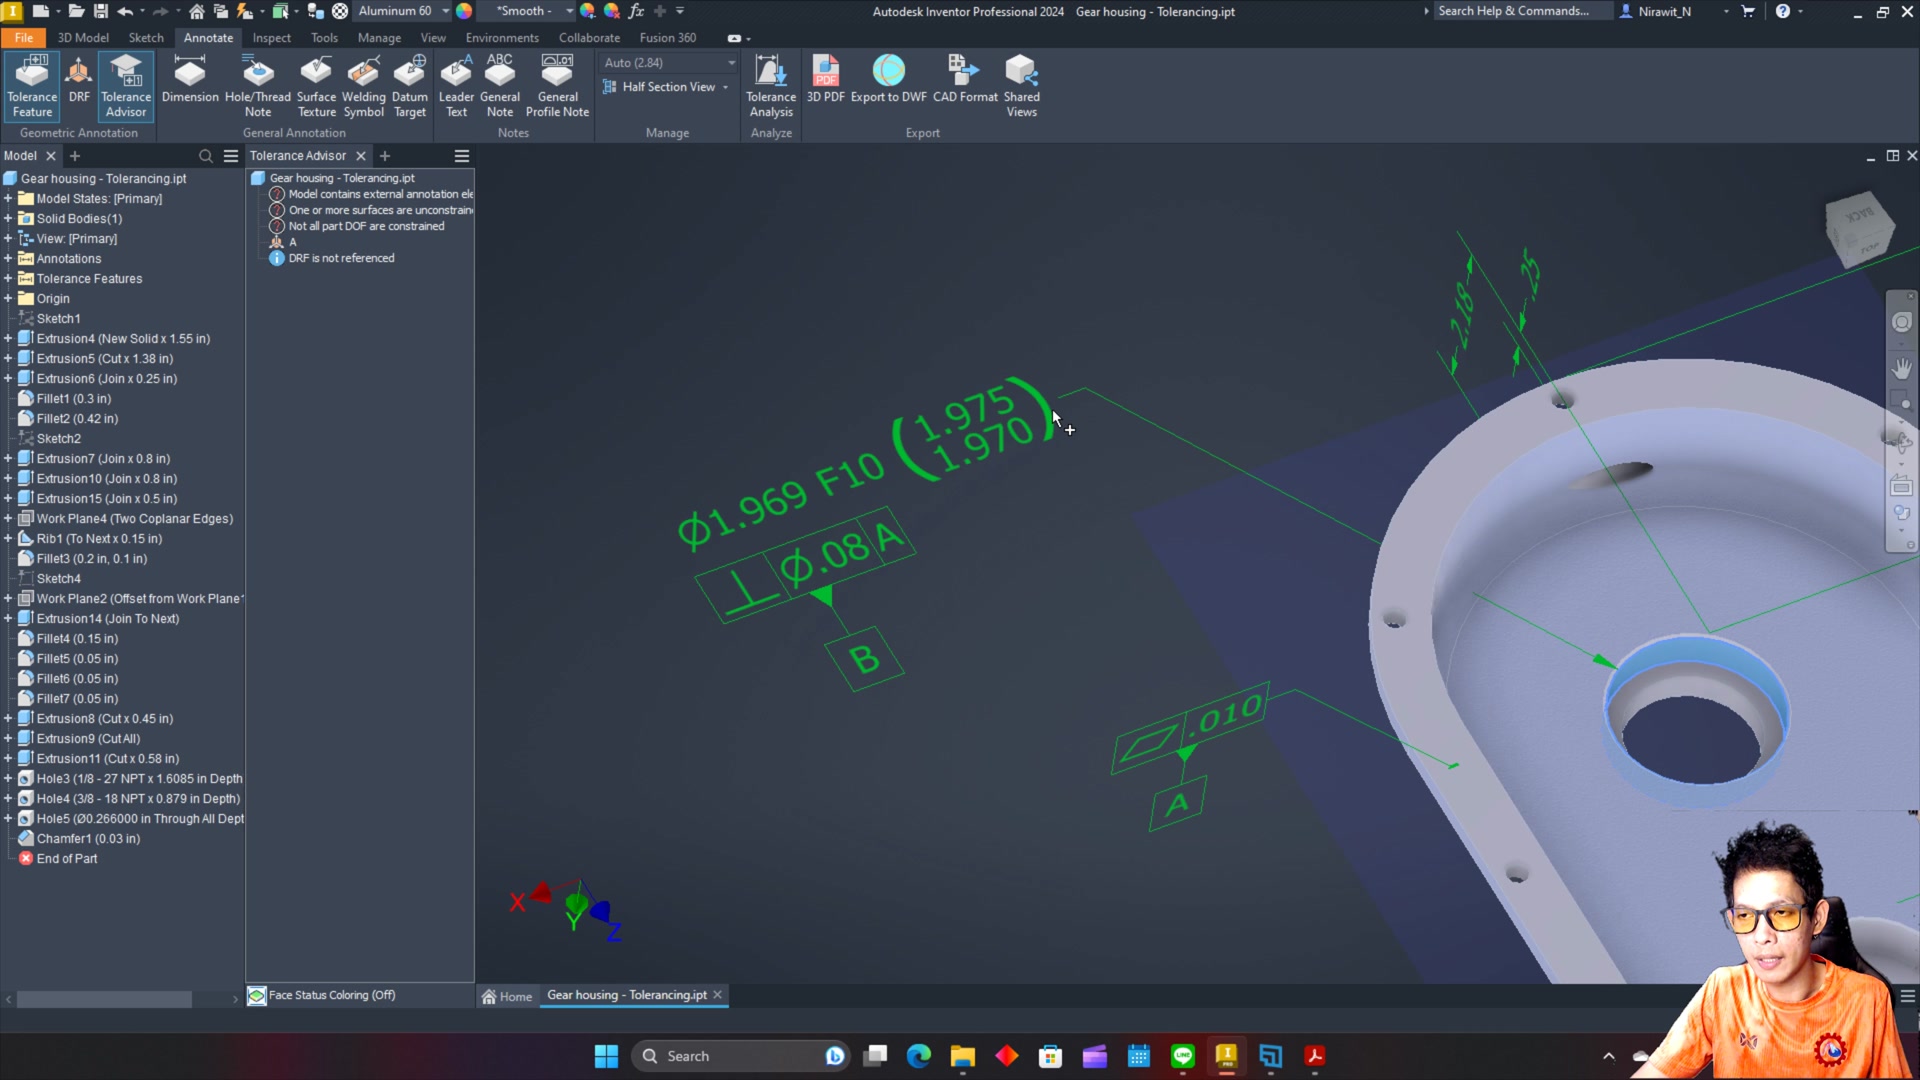Click the DRF tool icon
This screenshot has width=1920, height=1080.
click(x=79, y=80)
